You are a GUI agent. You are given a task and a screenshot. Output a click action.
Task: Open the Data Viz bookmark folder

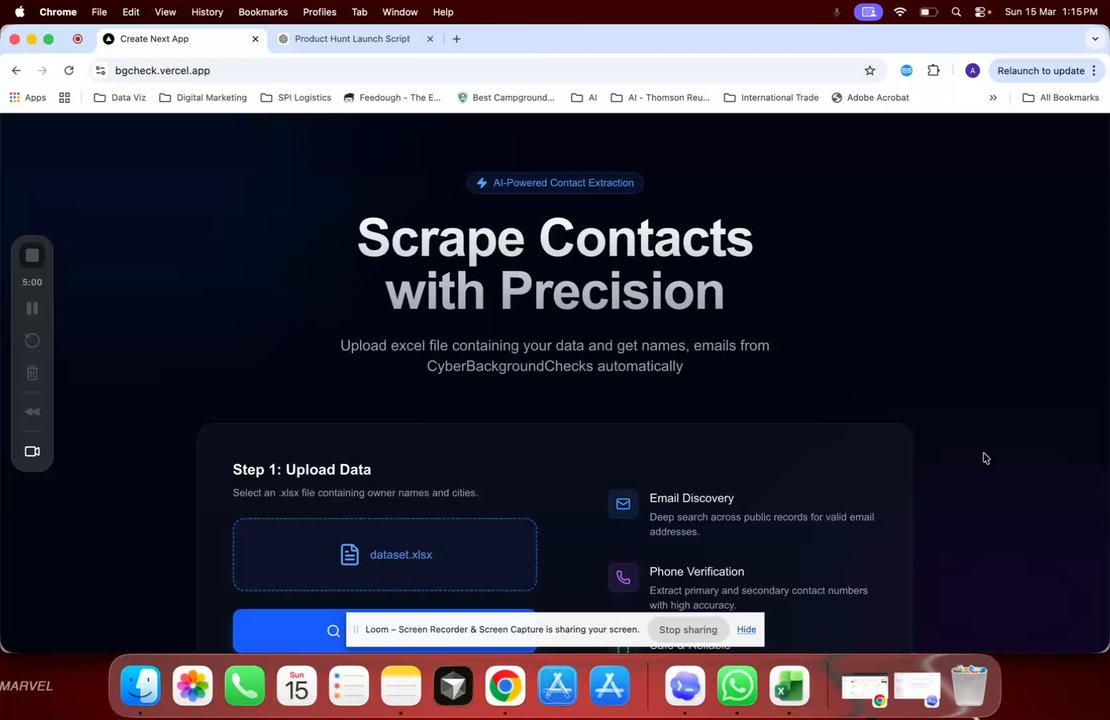pyautogui.click(x=120, y=98)
